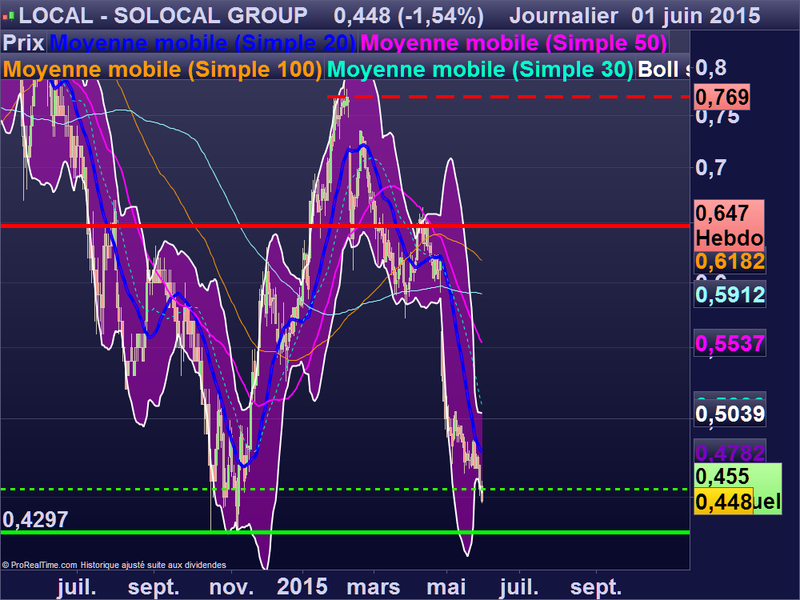Select the Prix indicator label
Image resolution: width=800 pixels, height=600 pixels.
pos(23,43)
